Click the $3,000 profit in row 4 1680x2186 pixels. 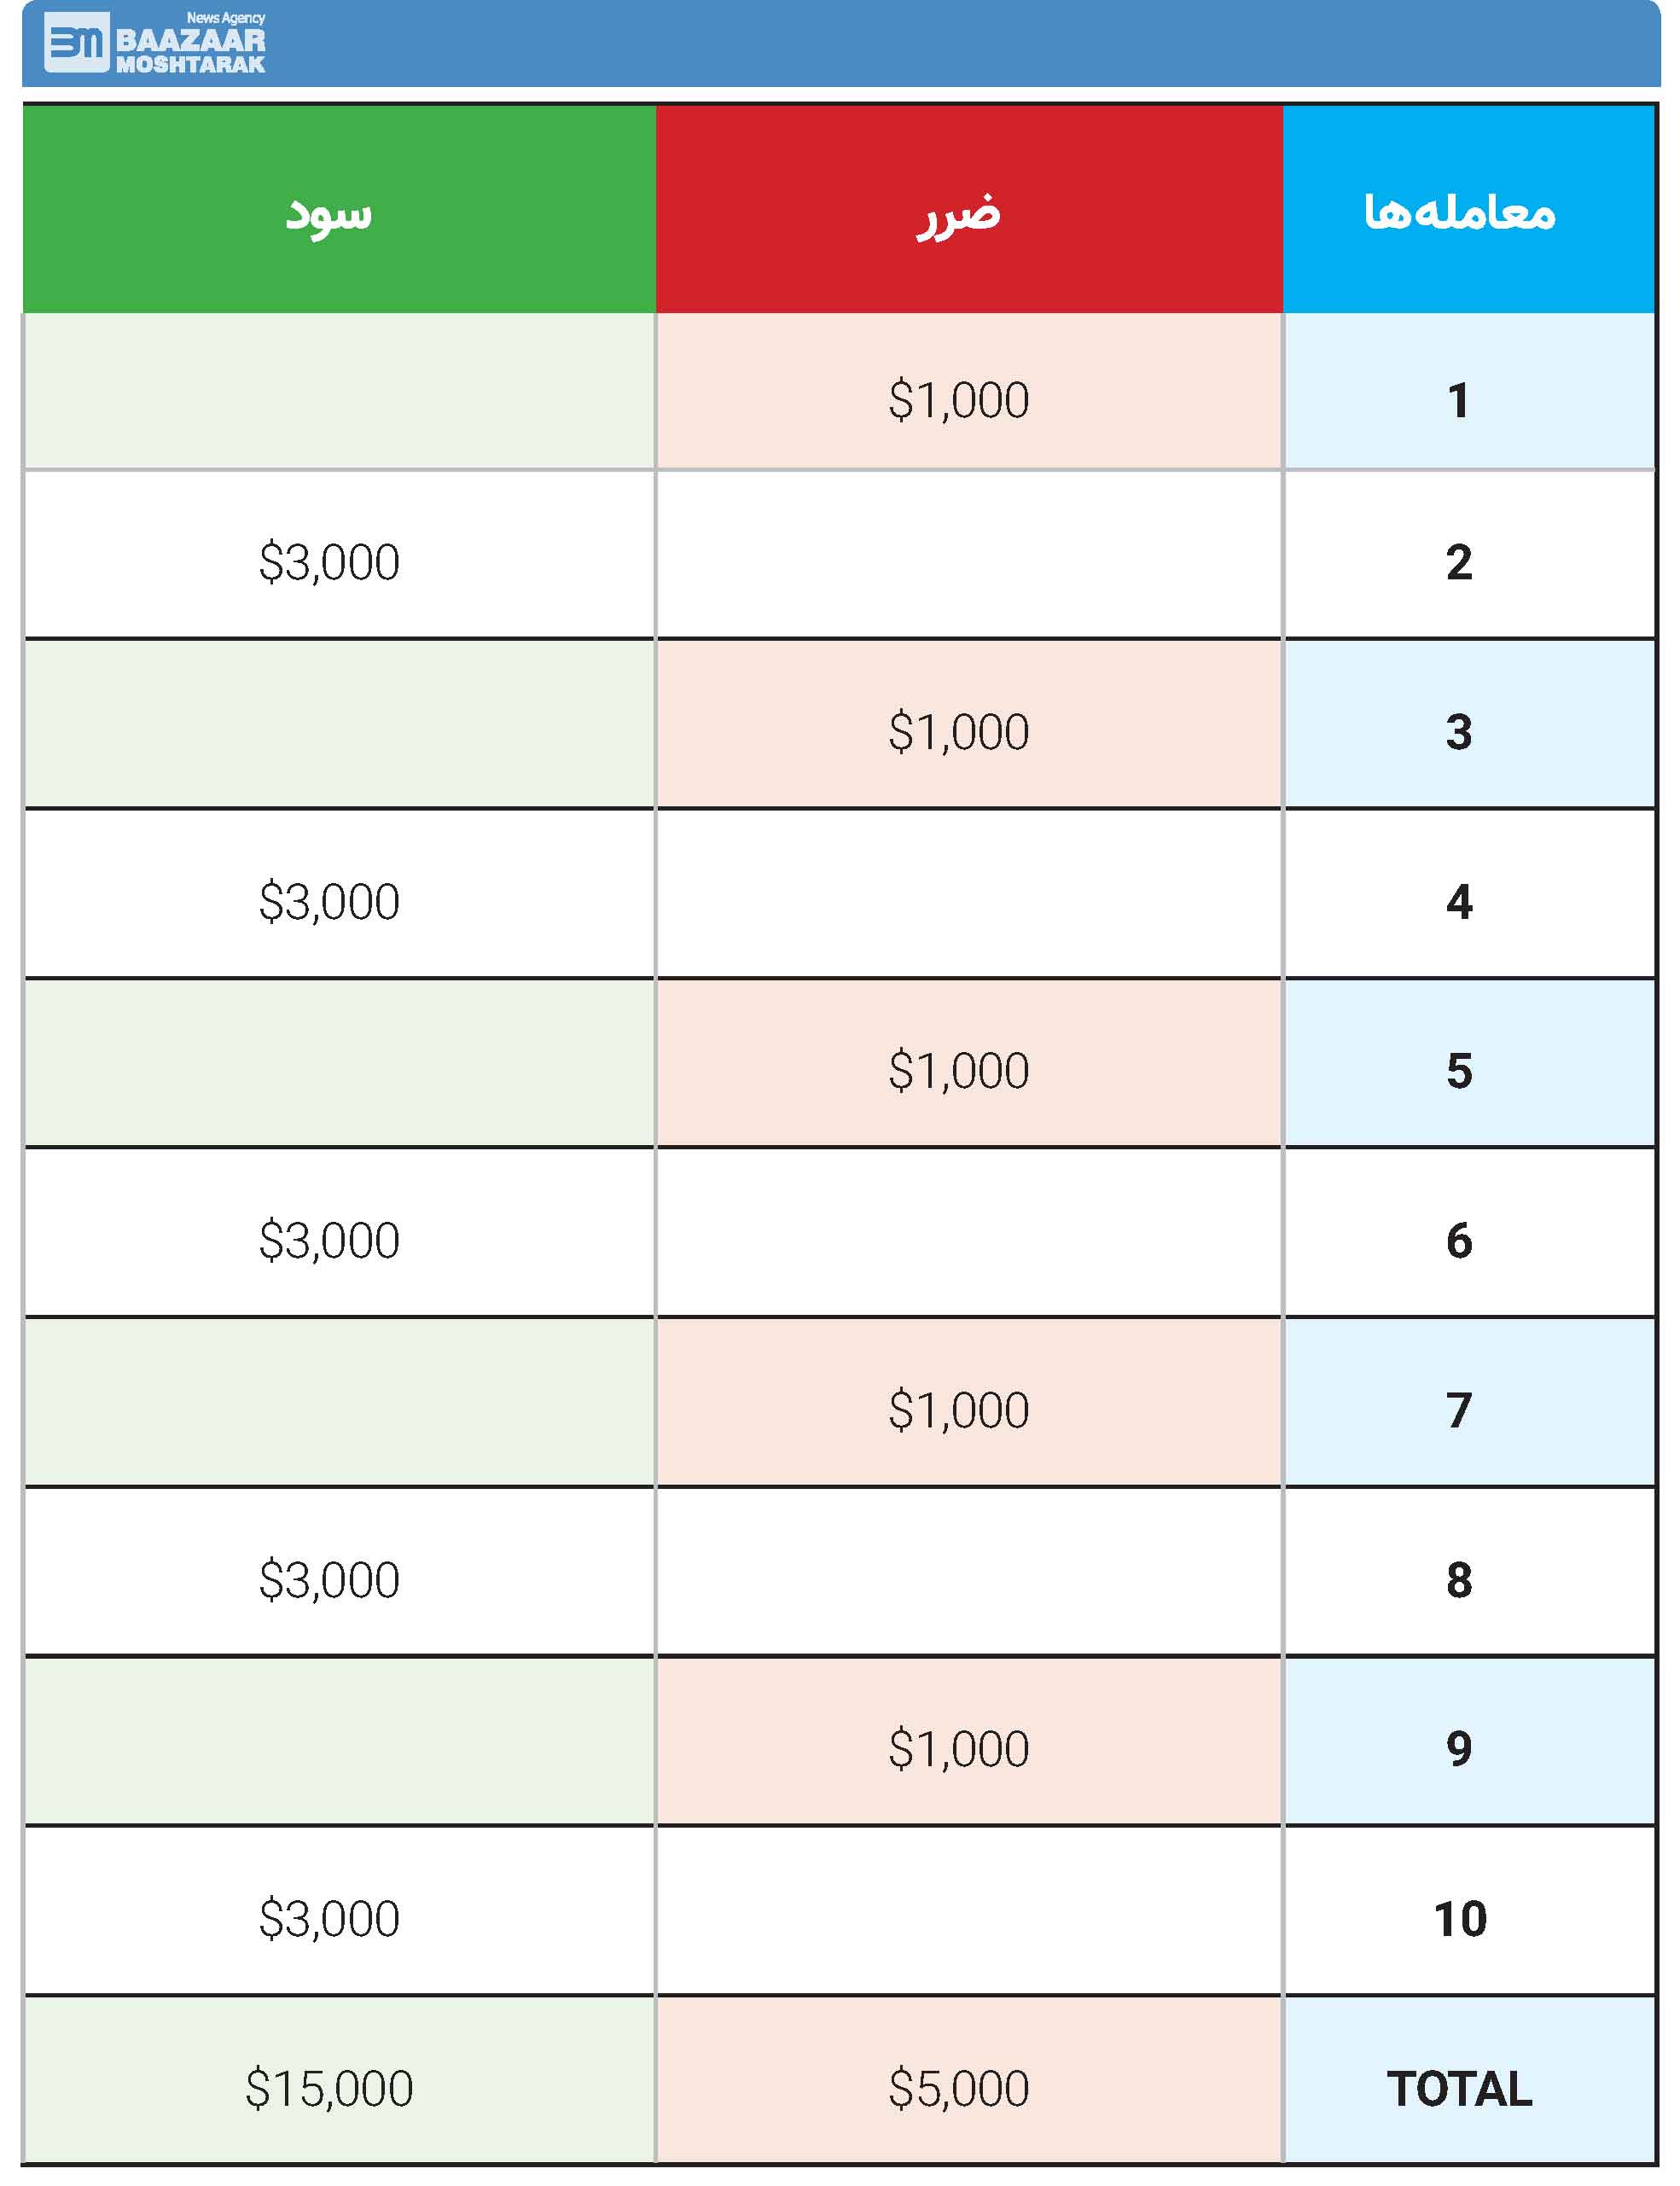tap(329, 902)
